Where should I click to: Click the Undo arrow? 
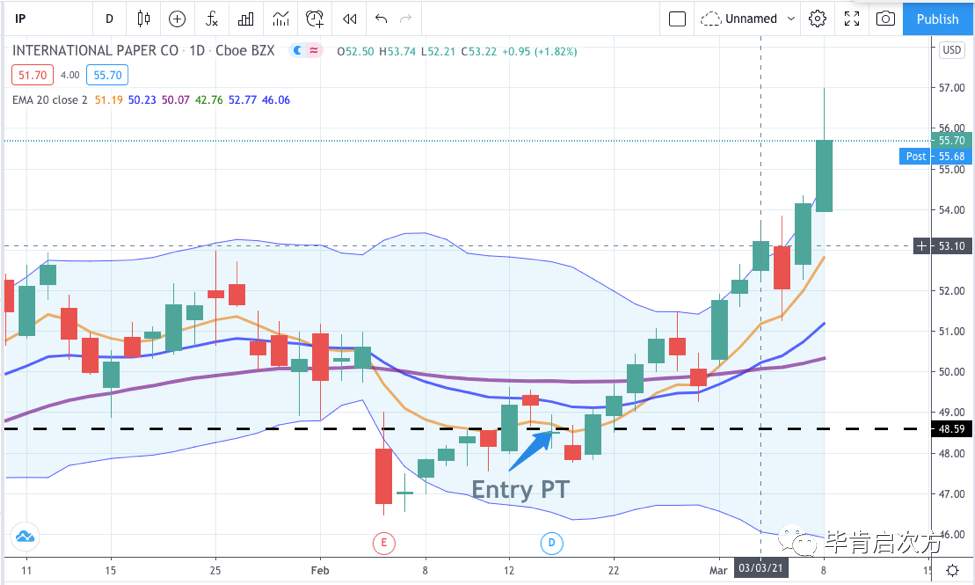point(381,19)
